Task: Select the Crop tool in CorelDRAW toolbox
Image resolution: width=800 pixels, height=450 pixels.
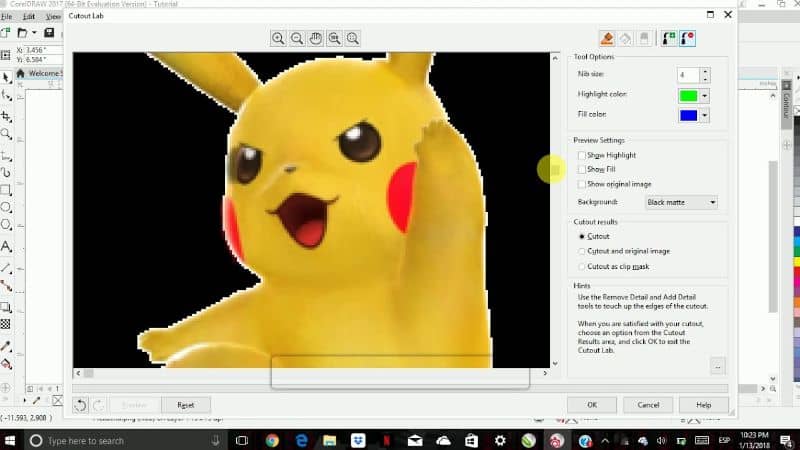Action: (x=7, y=117)
